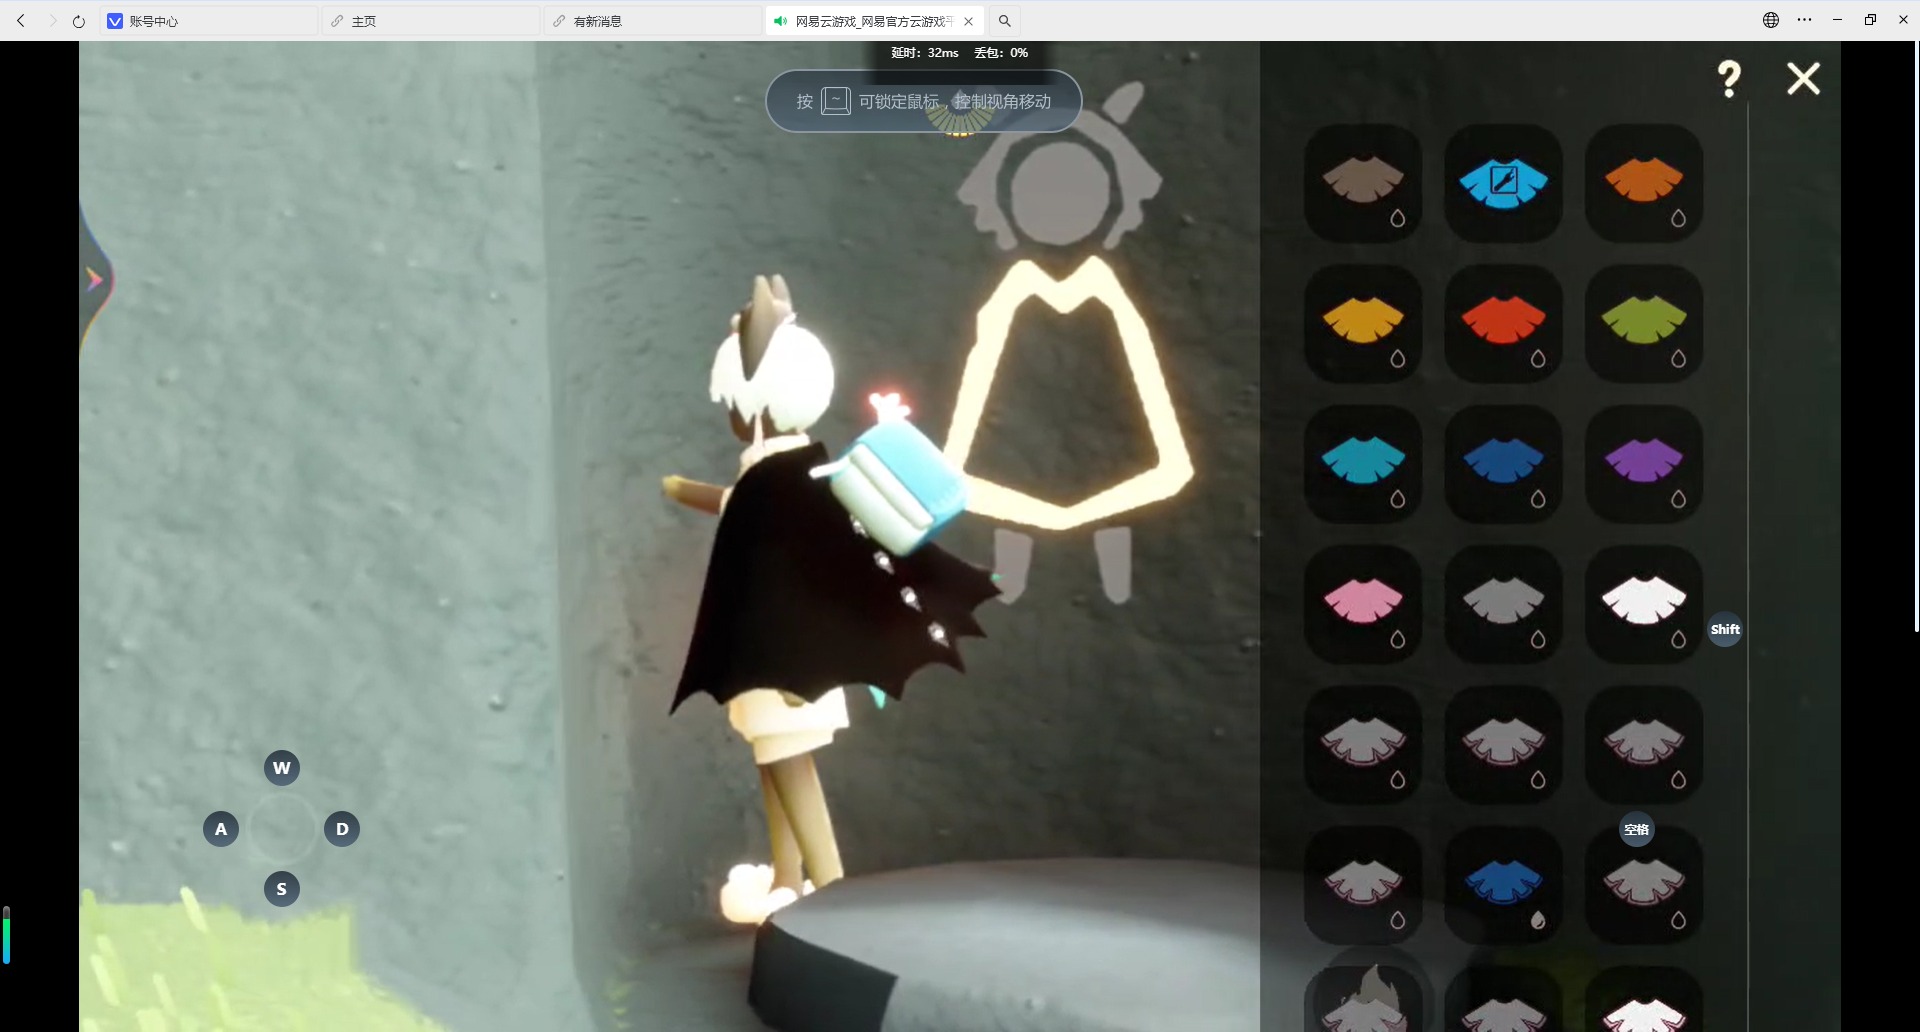Close the cape wardrobe with the X
1920x1032 pixels.
click(1804, 78)
